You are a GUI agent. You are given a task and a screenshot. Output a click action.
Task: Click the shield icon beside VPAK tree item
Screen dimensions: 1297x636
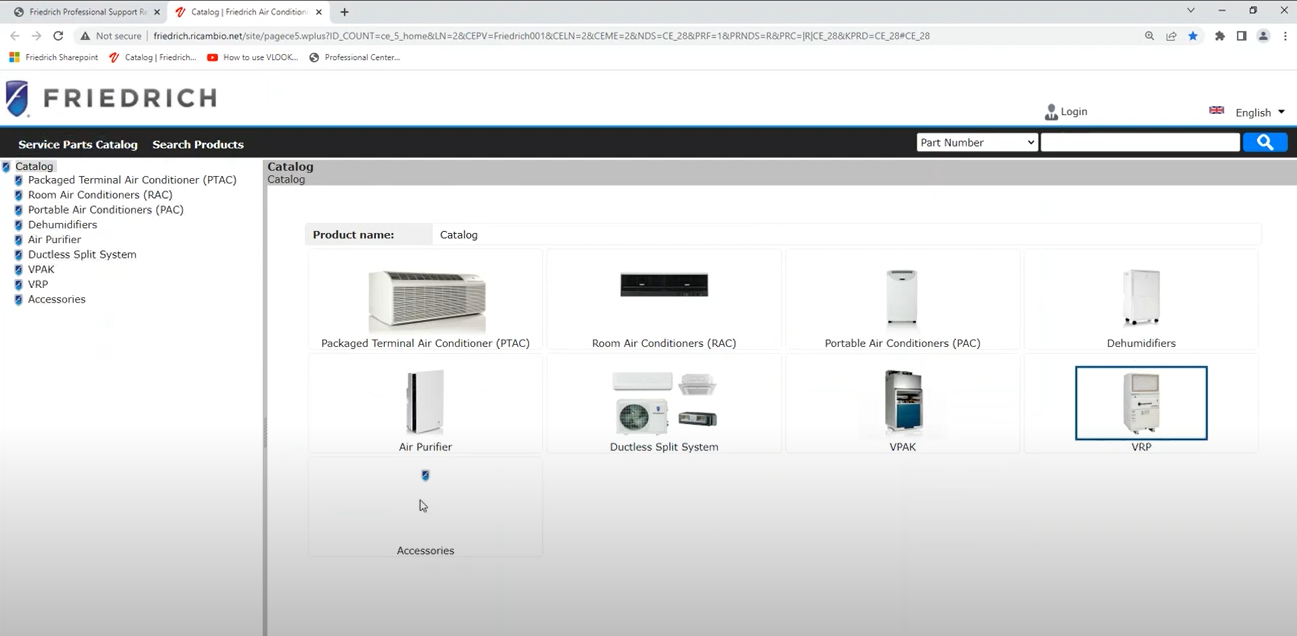[19, 270]
